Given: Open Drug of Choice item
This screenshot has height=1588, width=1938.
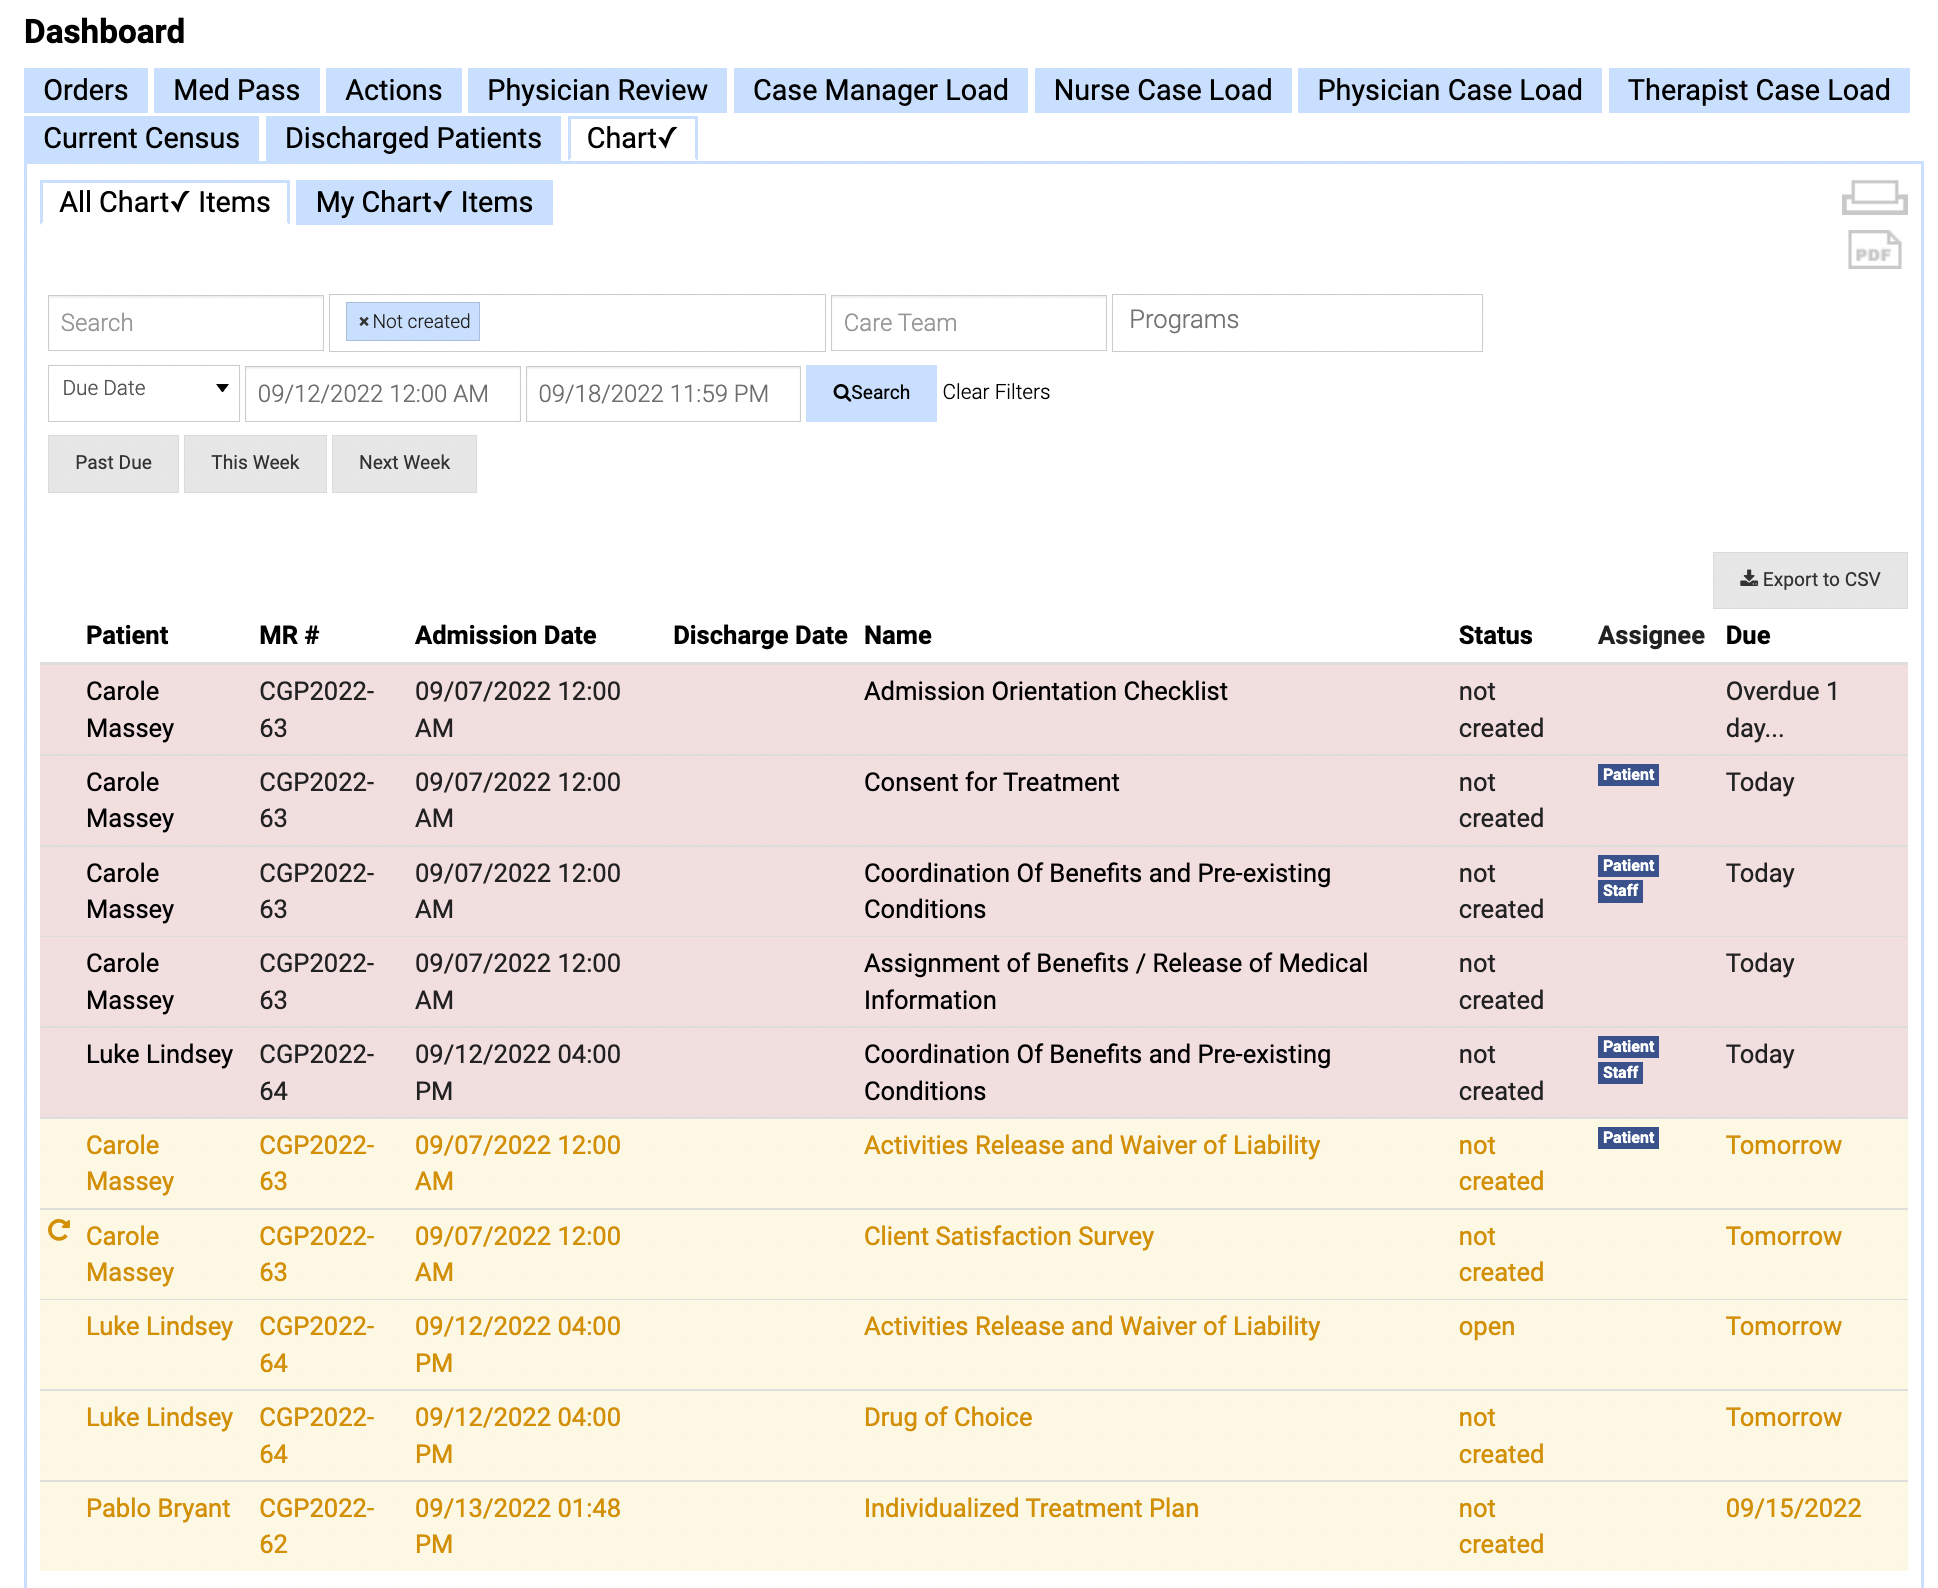Looking at the screenshot, I should tap(948, 1417).
